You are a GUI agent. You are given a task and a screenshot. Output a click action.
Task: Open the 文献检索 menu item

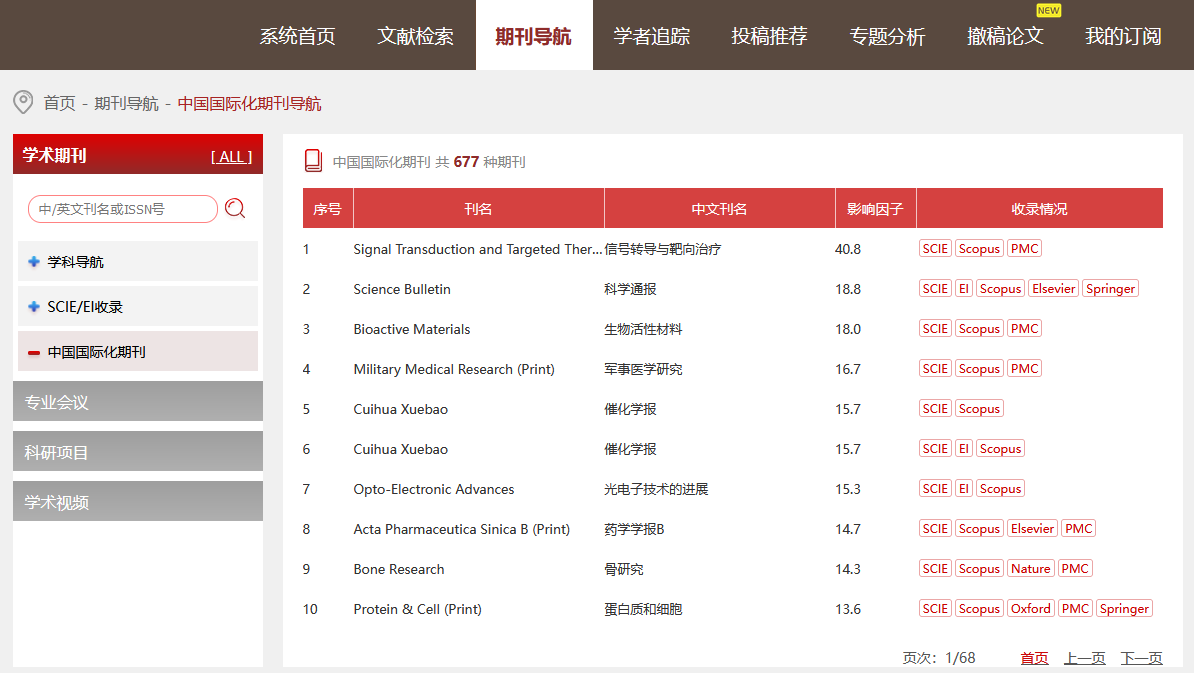coord(415,36)
